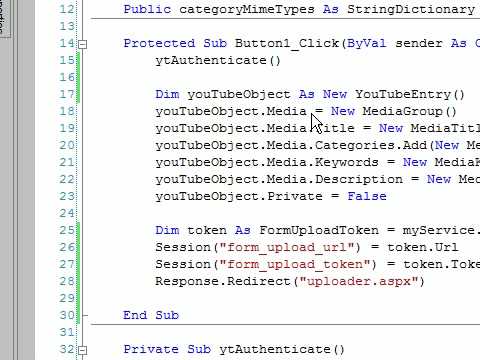Click 'ytAuthenticate()' call on line 15
The height and width of the screenshot is (360, 480).
218,61
